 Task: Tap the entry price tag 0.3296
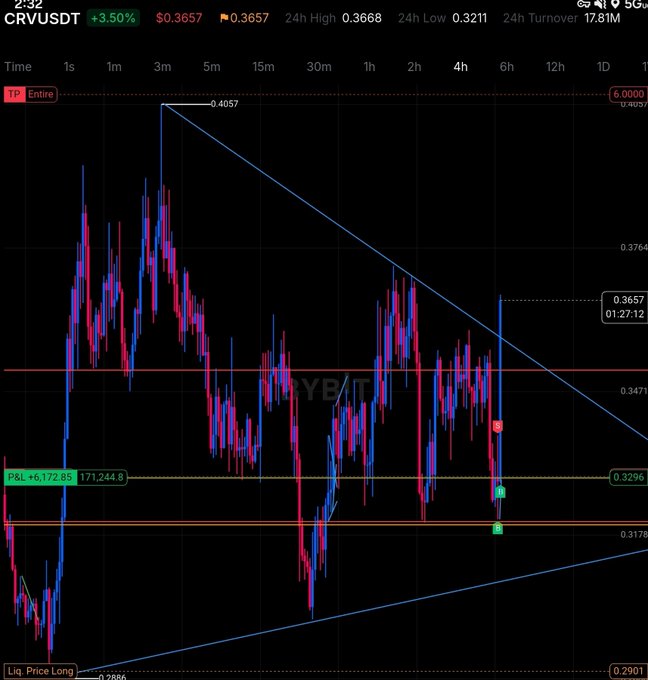pyautogui.click(x=628, y=477)
